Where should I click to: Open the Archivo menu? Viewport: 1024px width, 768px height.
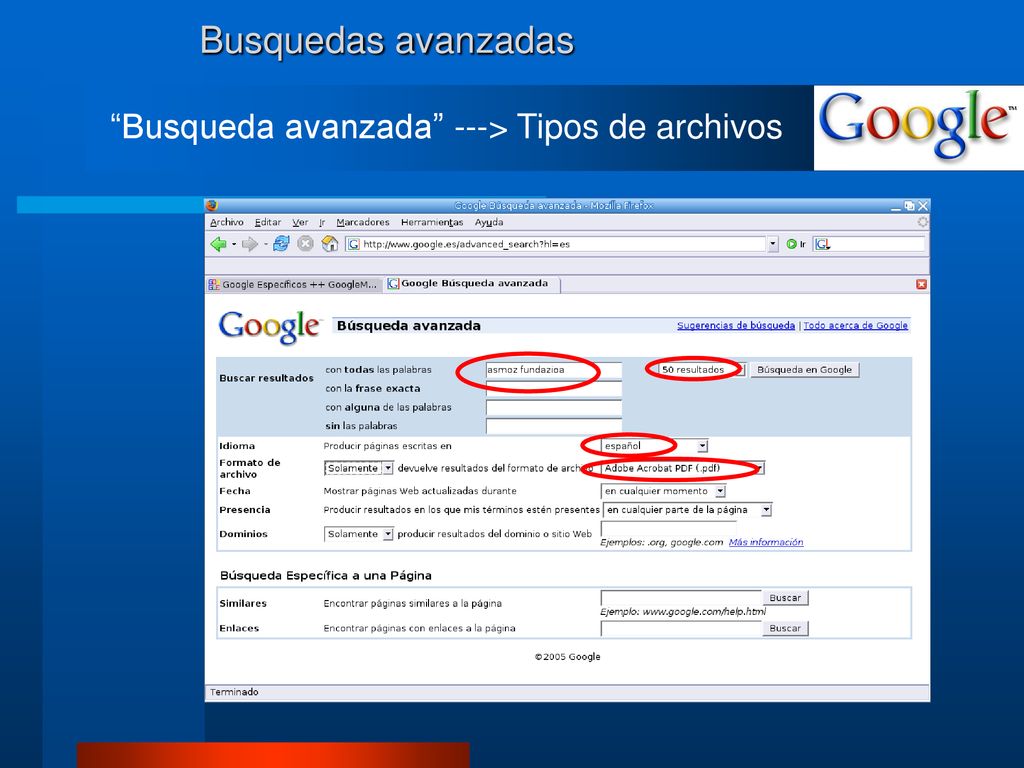[x=227, y=223]
